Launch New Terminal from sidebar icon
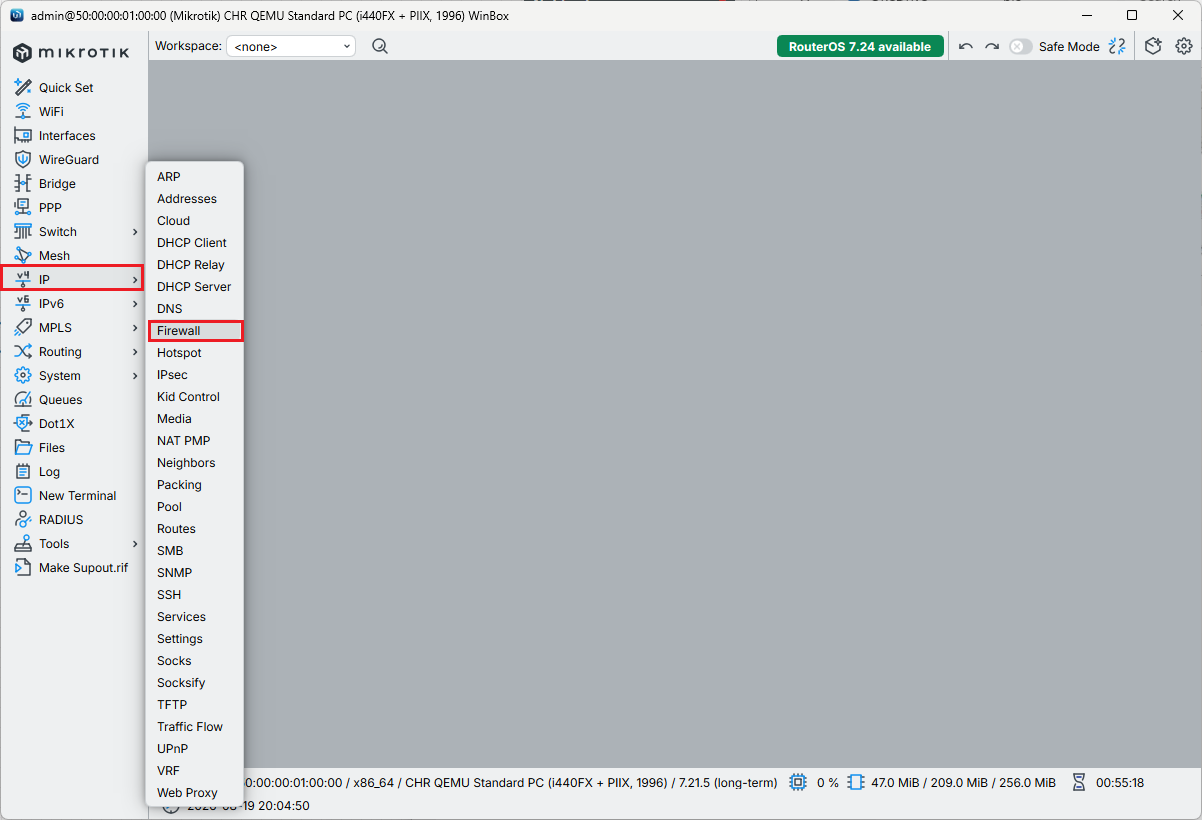 (x=23, y=495)
